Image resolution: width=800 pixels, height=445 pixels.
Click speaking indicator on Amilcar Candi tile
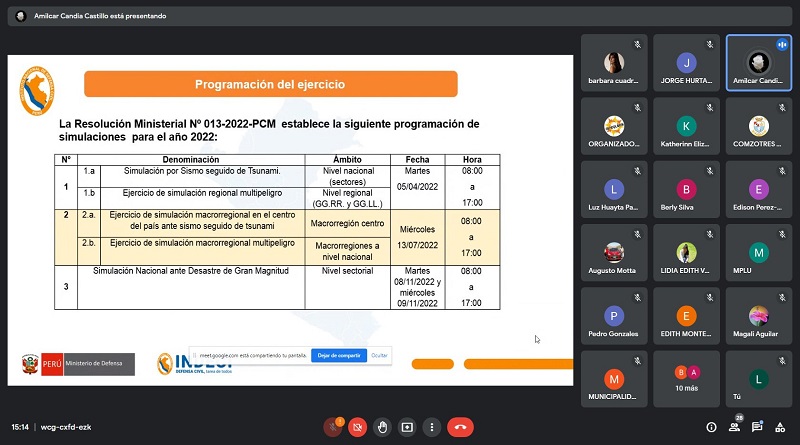[x=782, y=44]
